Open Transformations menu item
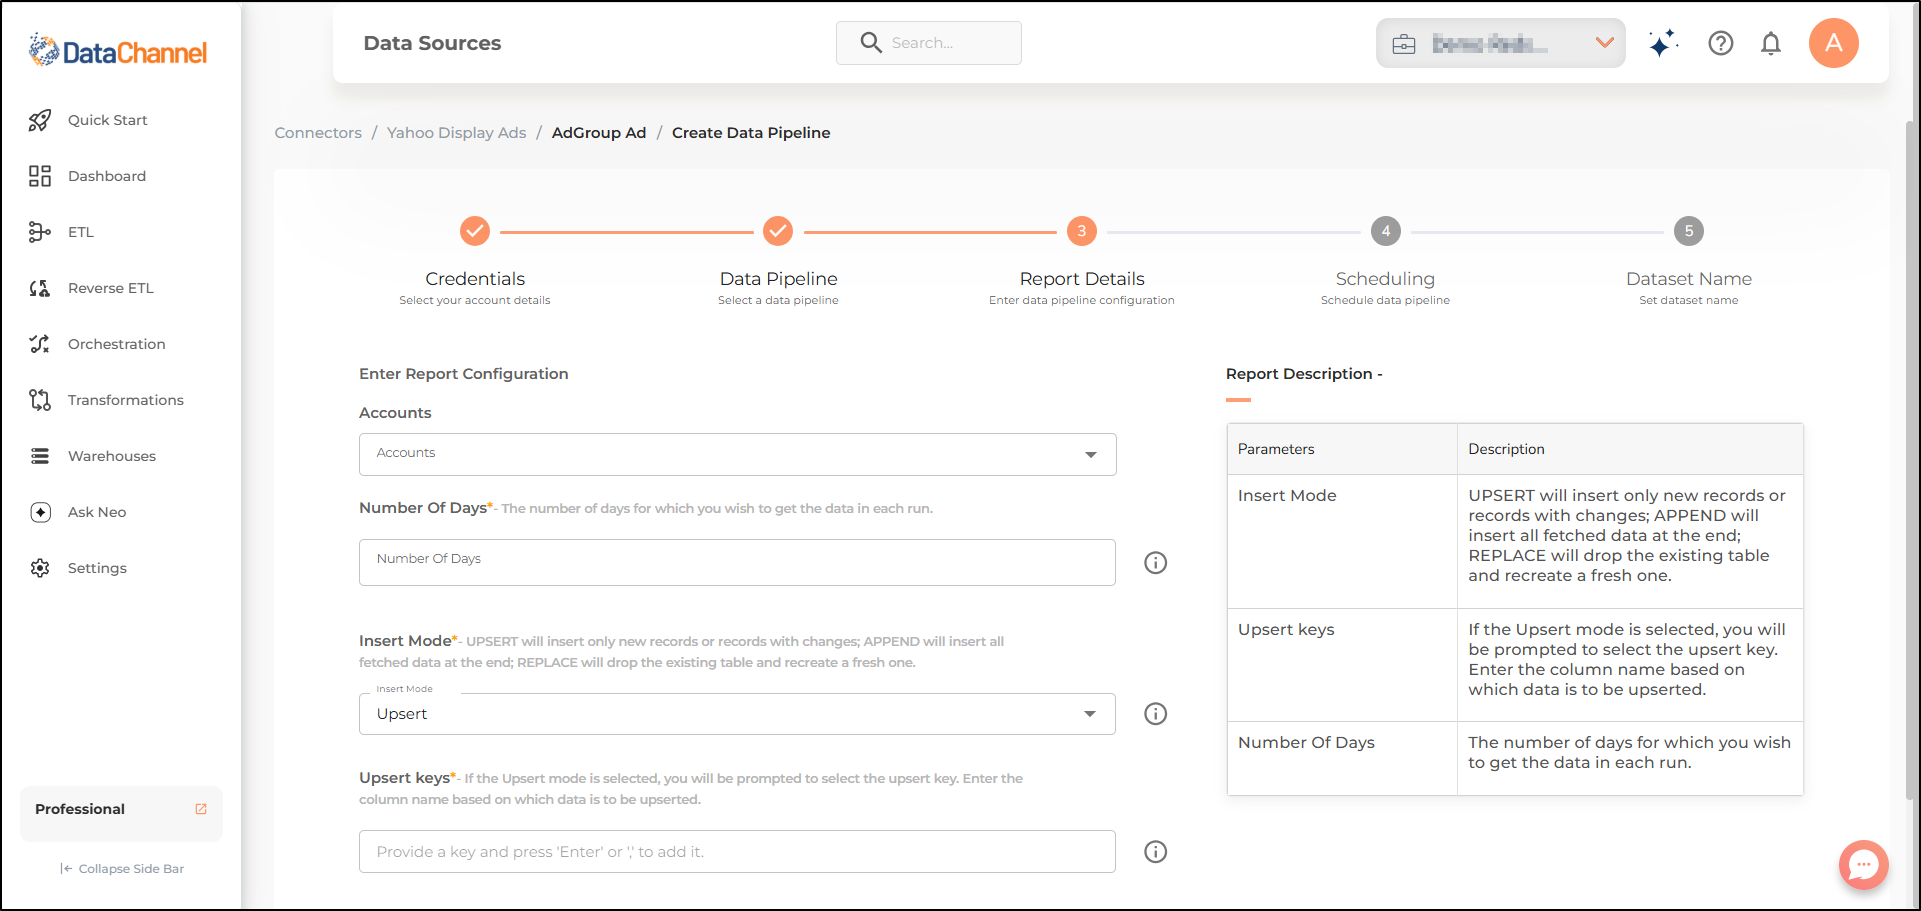1921x911 pixels. tap(126, 401)
